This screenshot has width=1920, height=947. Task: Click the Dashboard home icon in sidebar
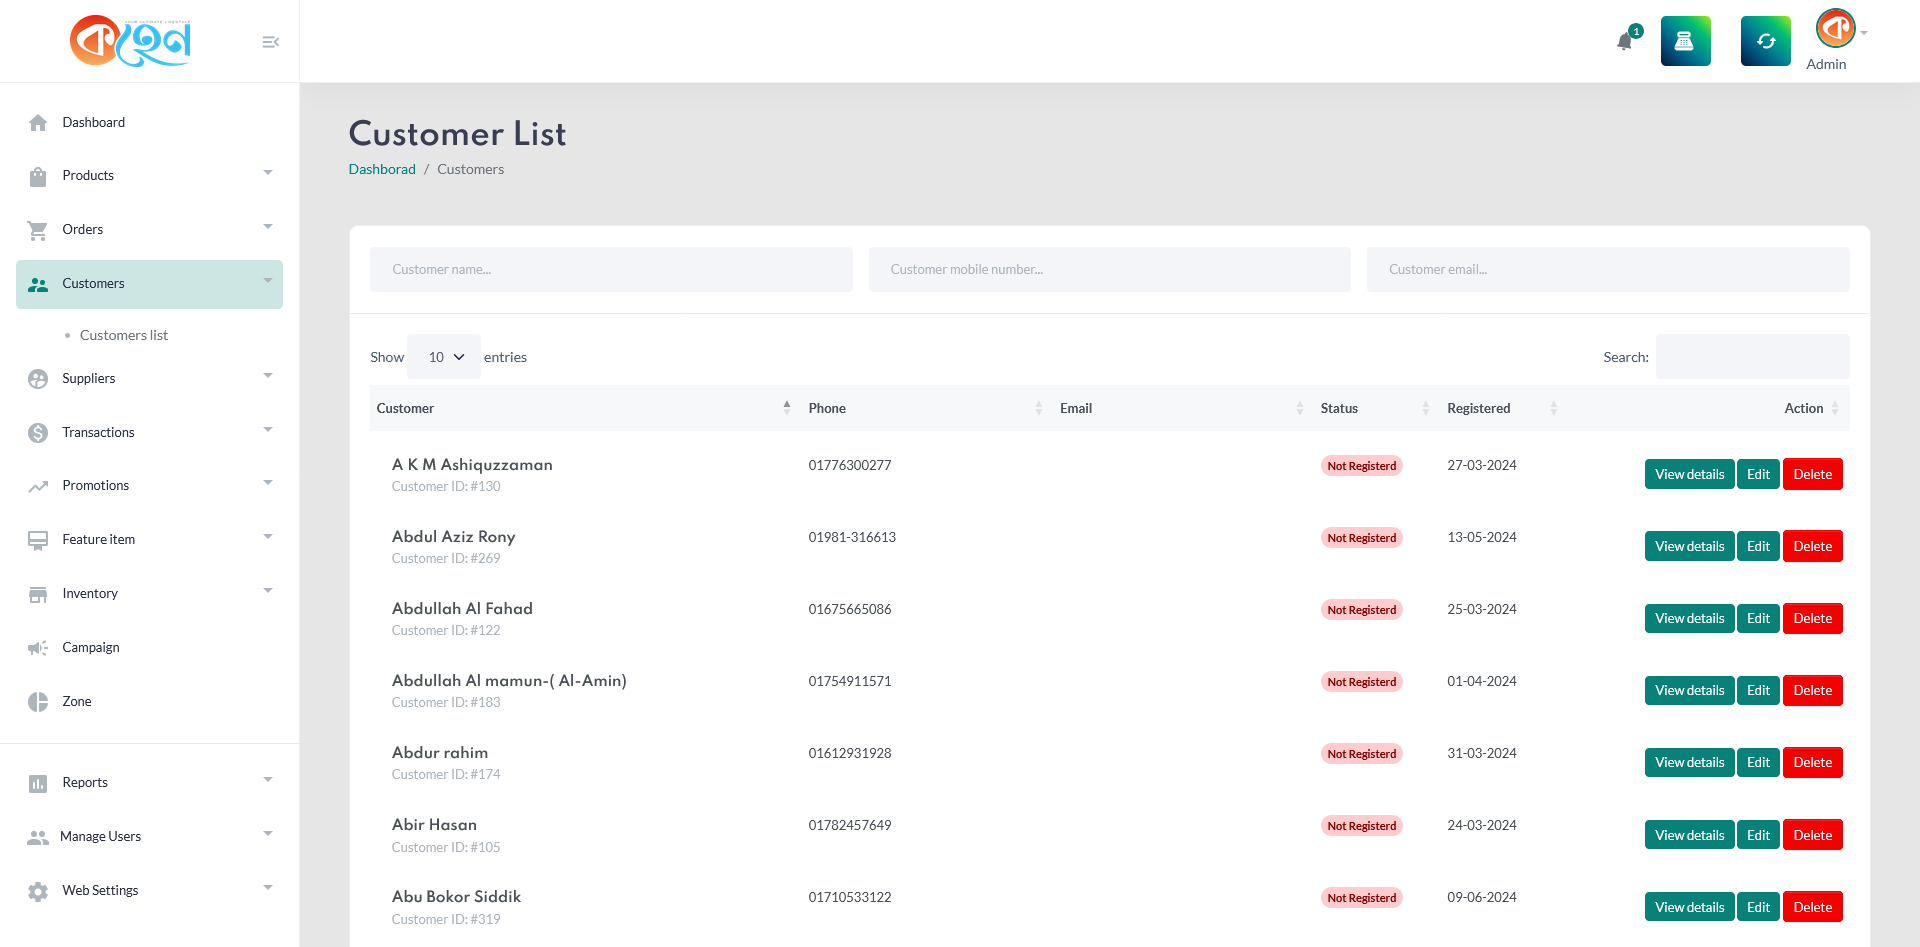38,123
